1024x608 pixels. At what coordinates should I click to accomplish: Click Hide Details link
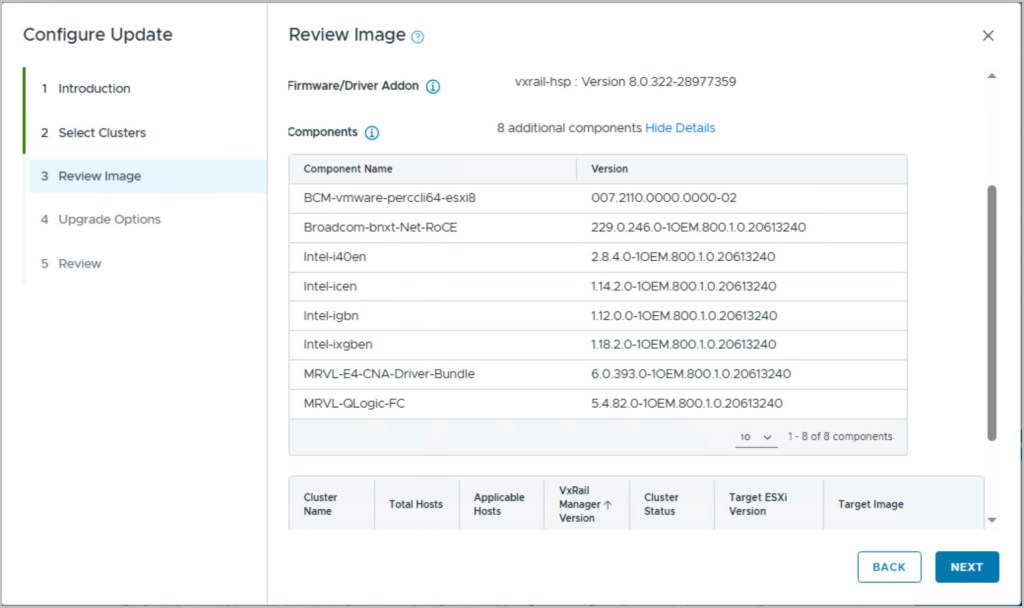tap(680, 128)
